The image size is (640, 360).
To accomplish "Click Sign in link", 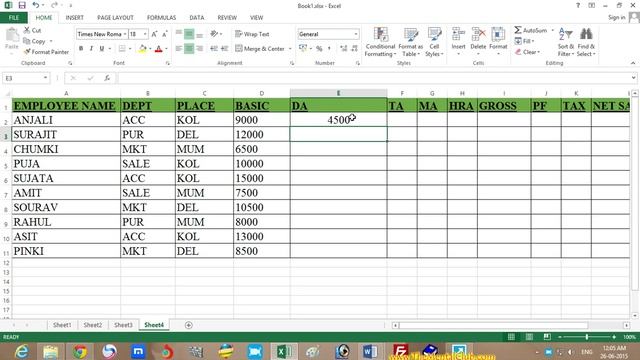I will [x=616, y=17].
